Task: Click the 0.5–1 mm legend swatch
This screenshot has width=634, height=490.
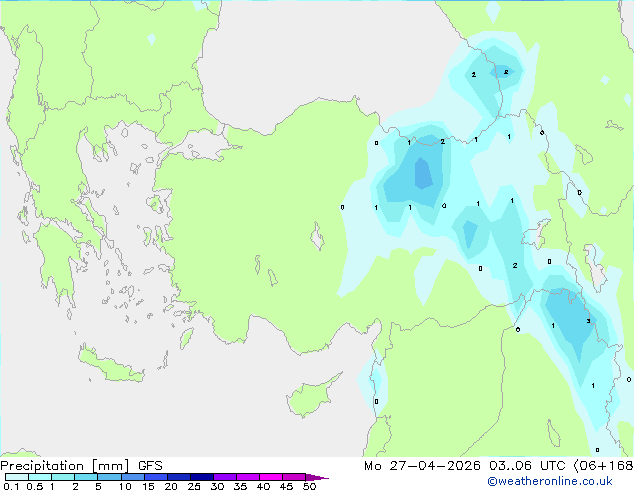Action: pyautogui.click(x=40, y=477)
